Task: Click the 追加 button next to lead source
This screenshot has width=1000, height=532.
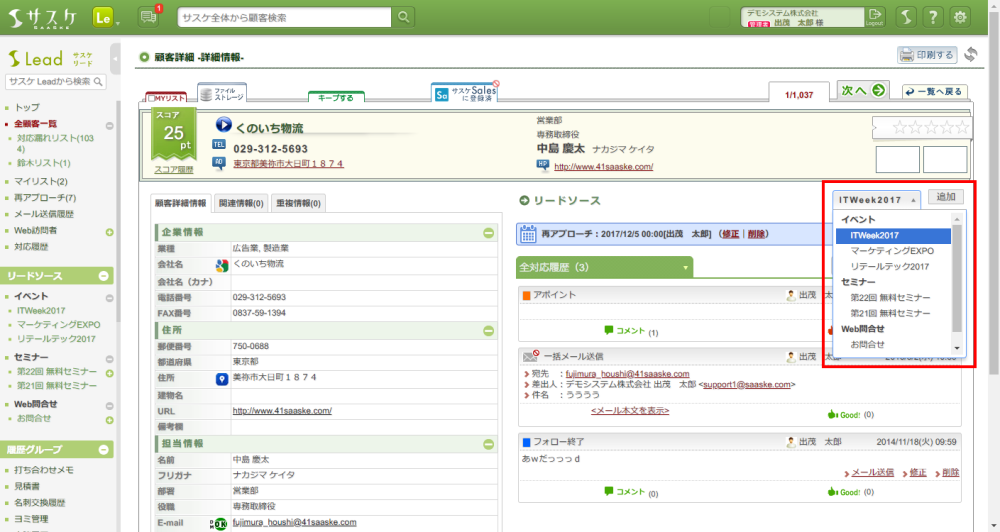Action: click(x=945, y=197)
